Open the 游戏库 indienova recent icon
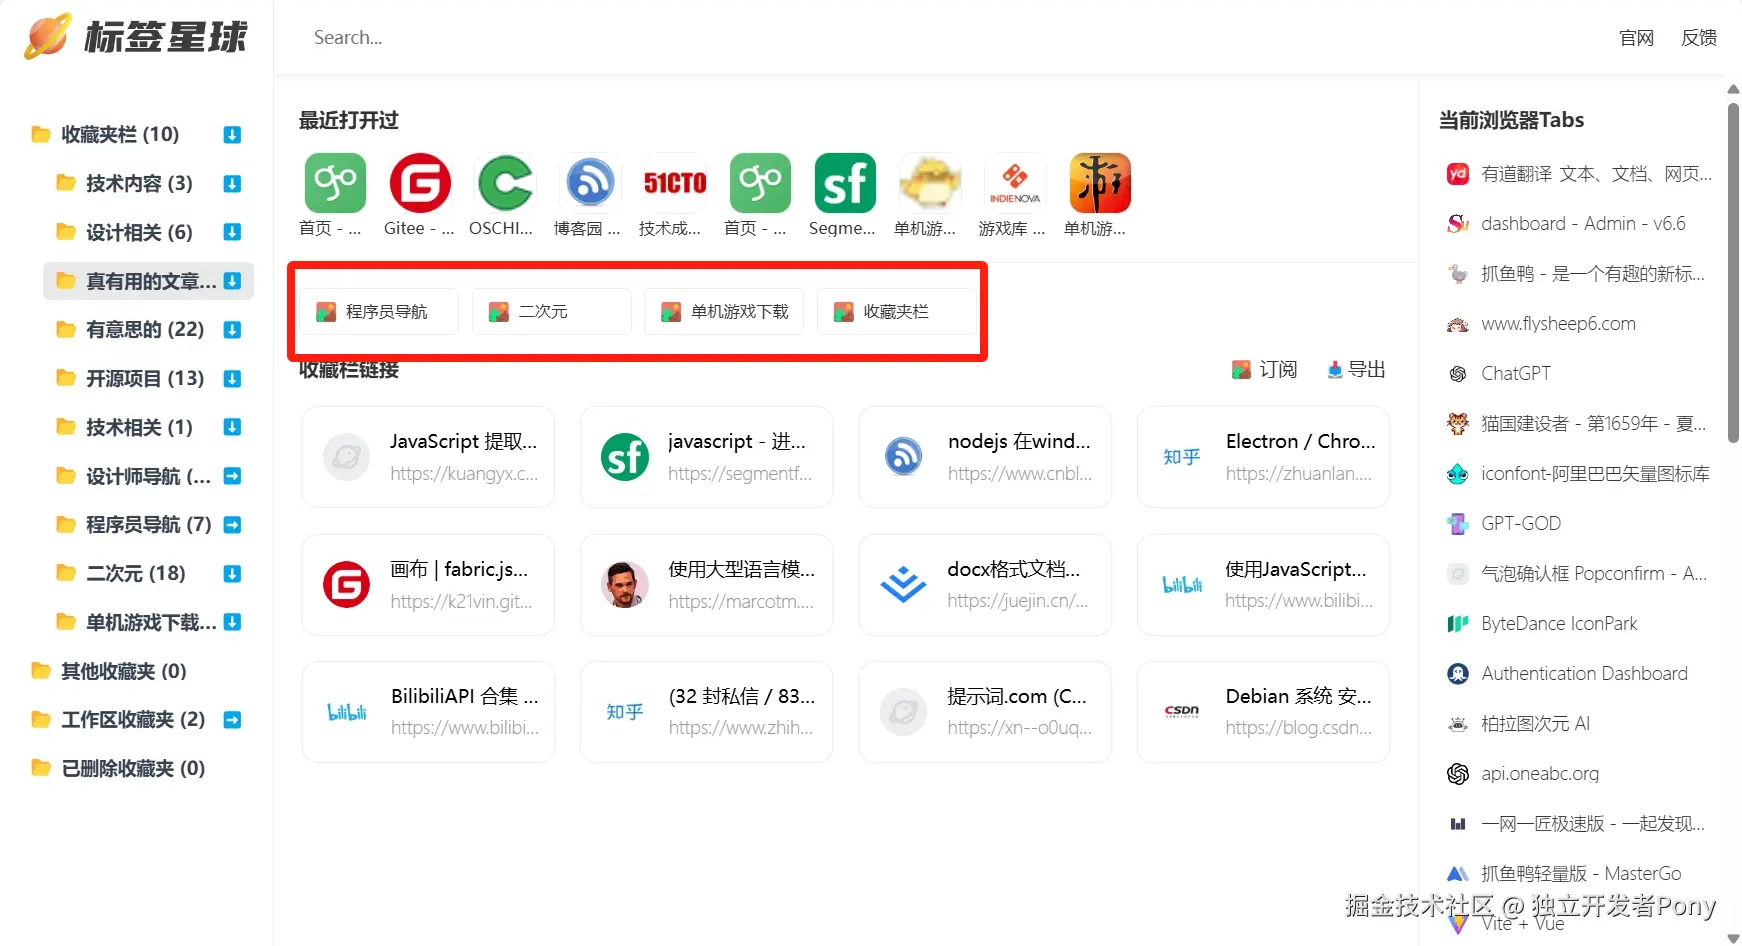 point(1015,184)
